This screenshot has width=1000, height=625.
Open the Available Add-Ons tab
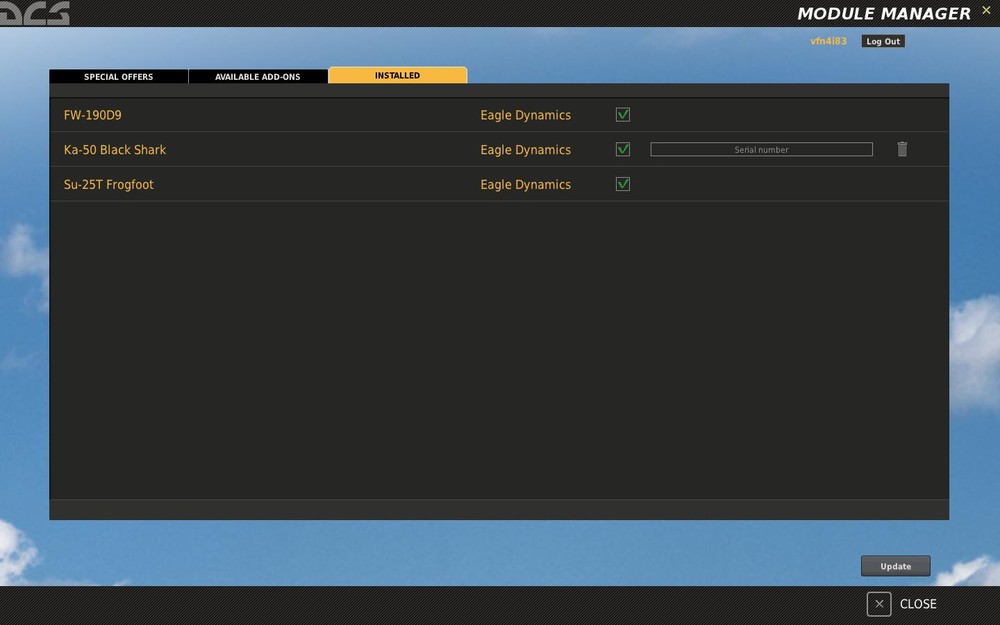258,77
